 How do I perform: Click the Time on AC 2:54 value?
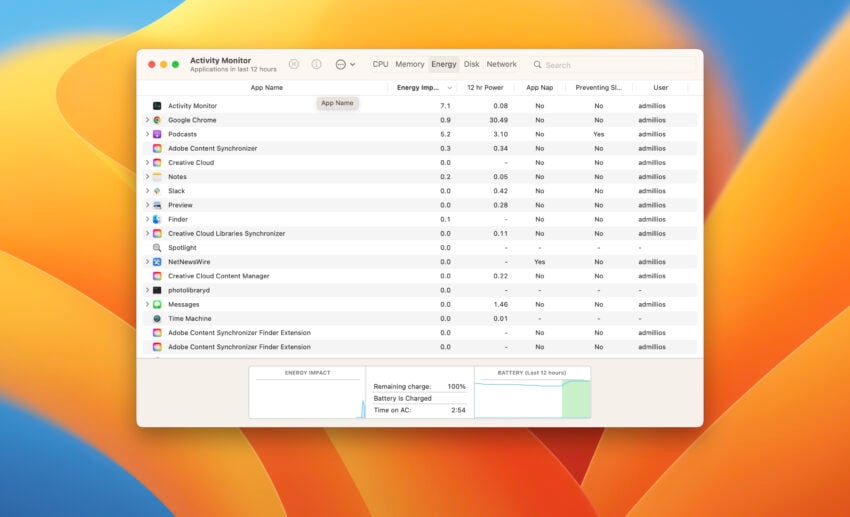point(458,410)
